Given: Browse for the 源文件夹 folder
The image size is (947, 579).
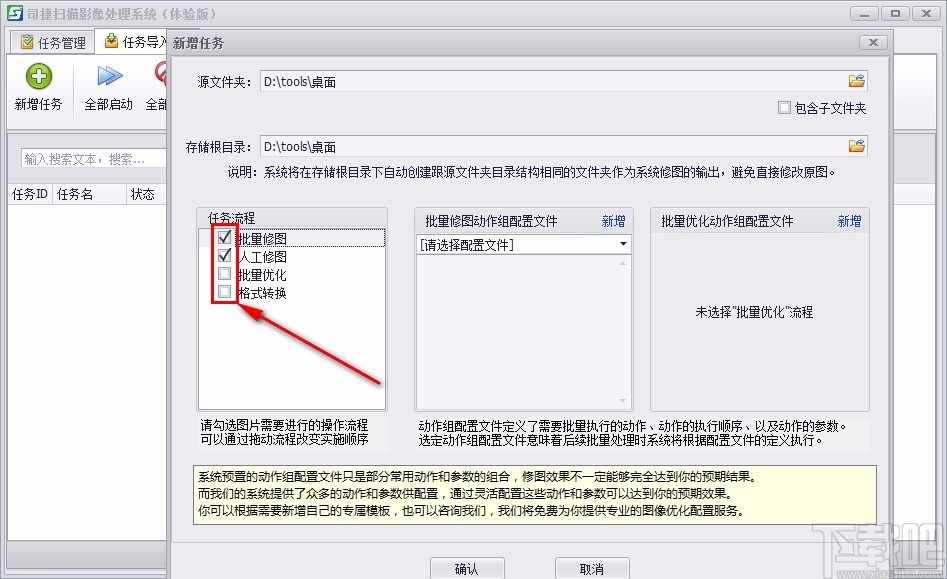Looking at the screenshot, I should tap(856, 81).
